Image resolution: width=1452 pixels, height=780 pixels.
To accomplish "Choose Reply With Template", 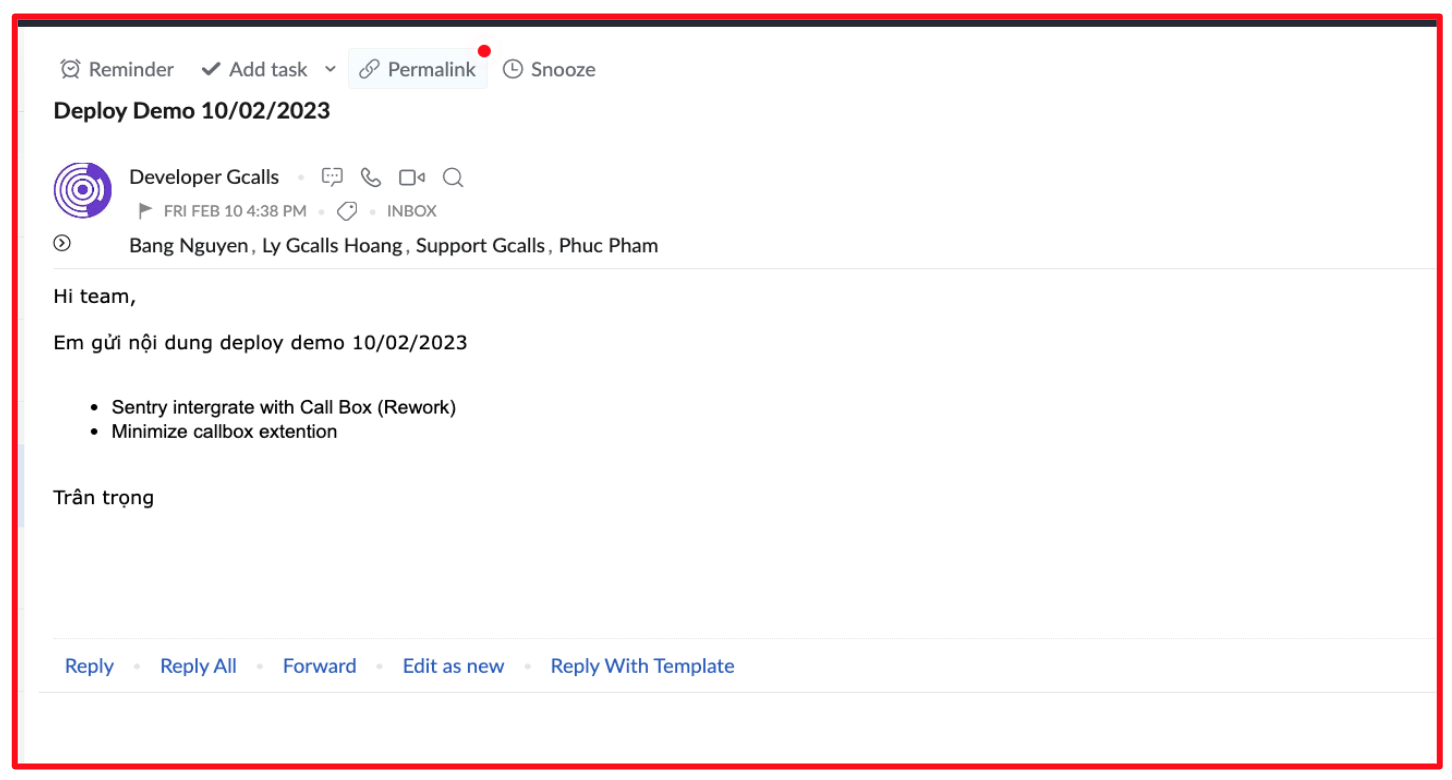I will coord(642,666).
